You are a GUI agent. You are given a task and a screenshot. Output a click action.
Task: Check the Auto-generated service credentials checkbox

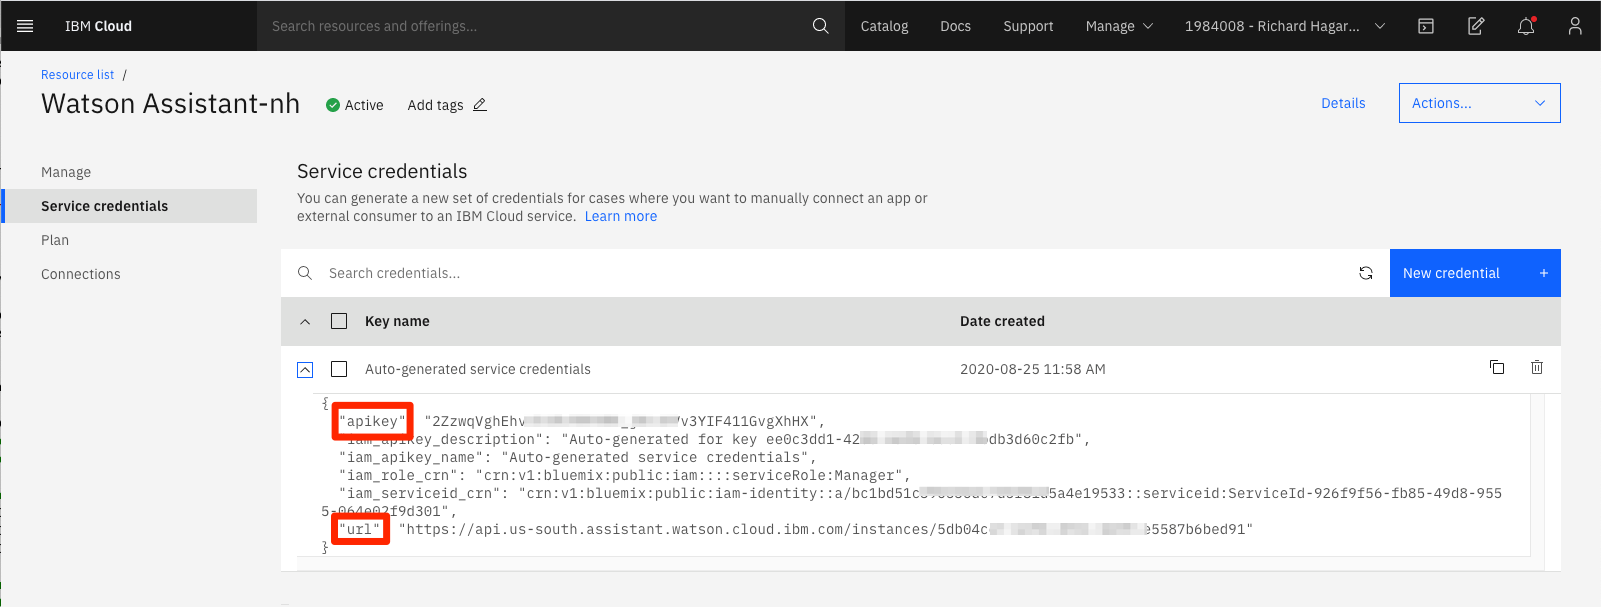[339, 369]
